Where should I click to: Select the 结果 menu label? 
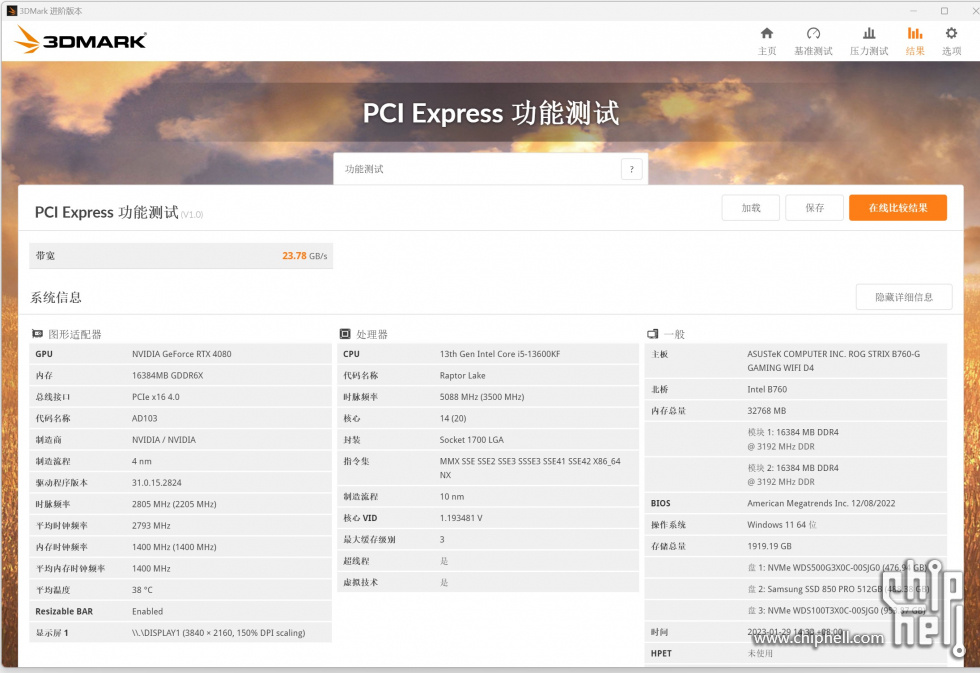(915, 51)
